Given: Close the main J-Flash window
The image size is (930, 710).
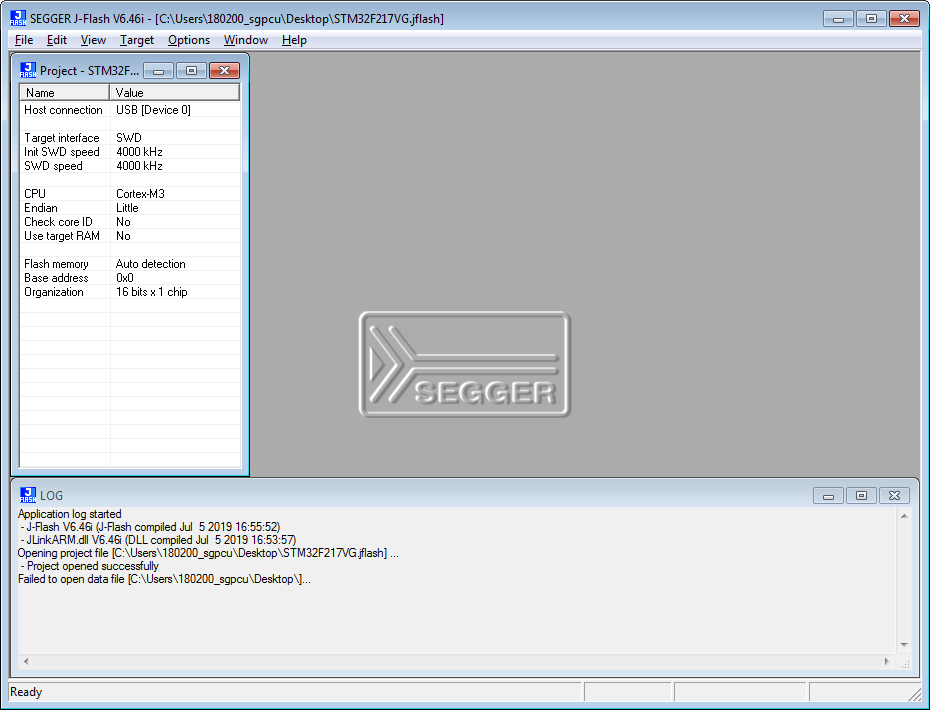Looking at the screenshot, I should coord(904,18).
